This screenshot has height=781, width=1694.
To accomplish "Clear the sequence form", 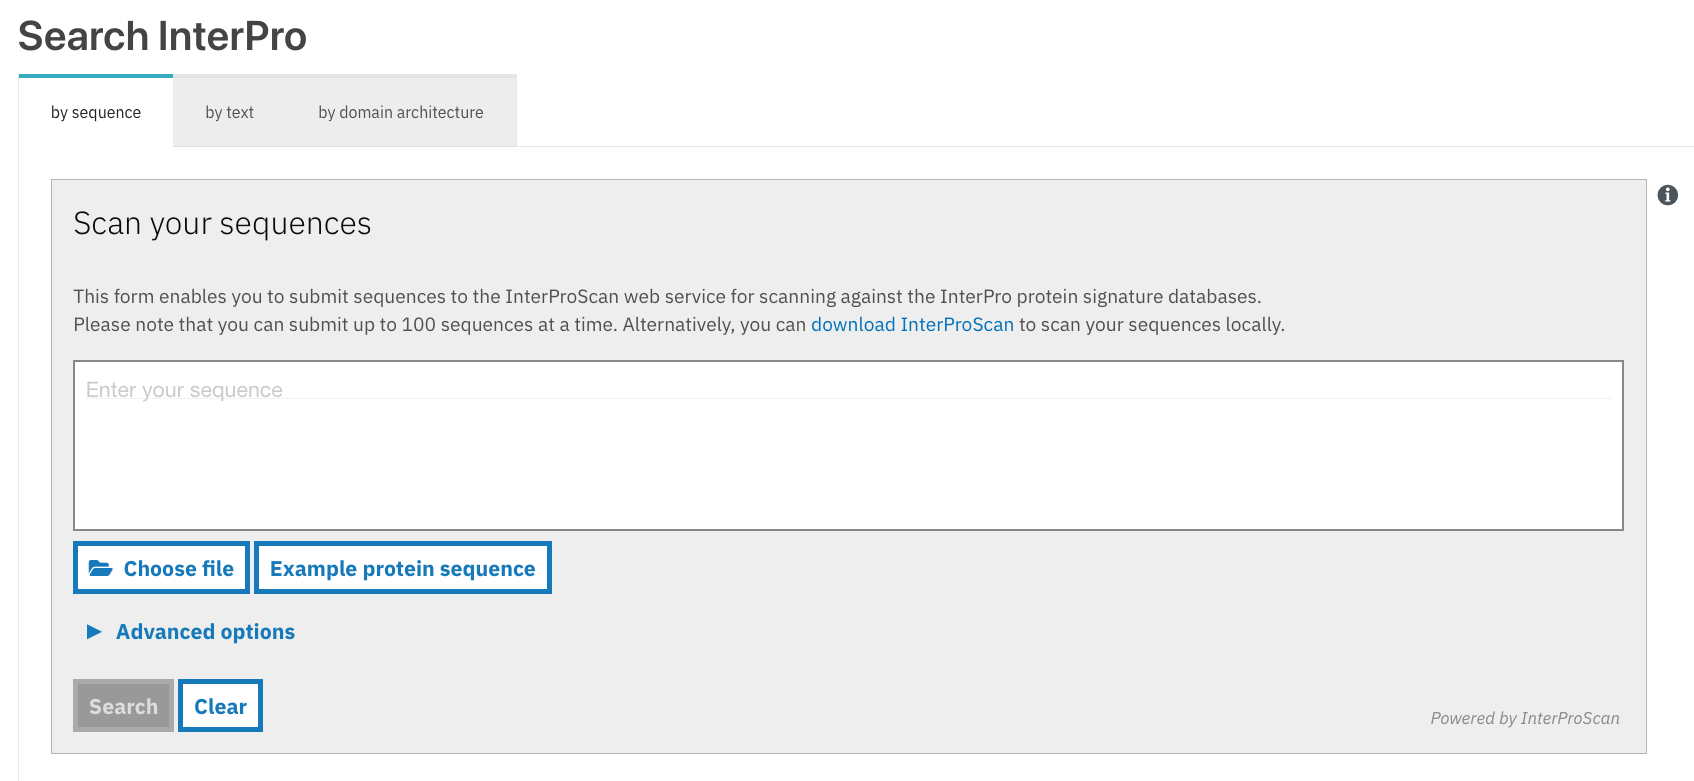I will [x=220, y=706].
